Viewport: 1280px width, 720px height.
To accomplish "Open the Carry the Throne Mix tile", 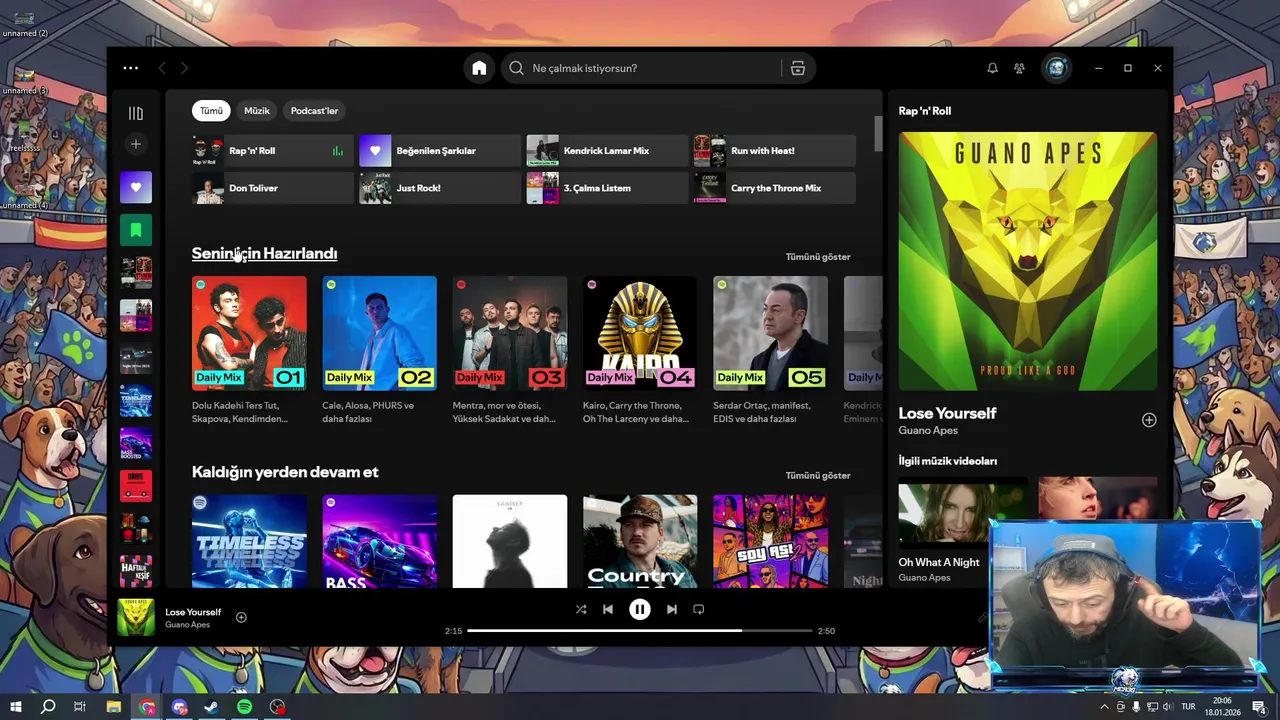I will coord(775,188).
